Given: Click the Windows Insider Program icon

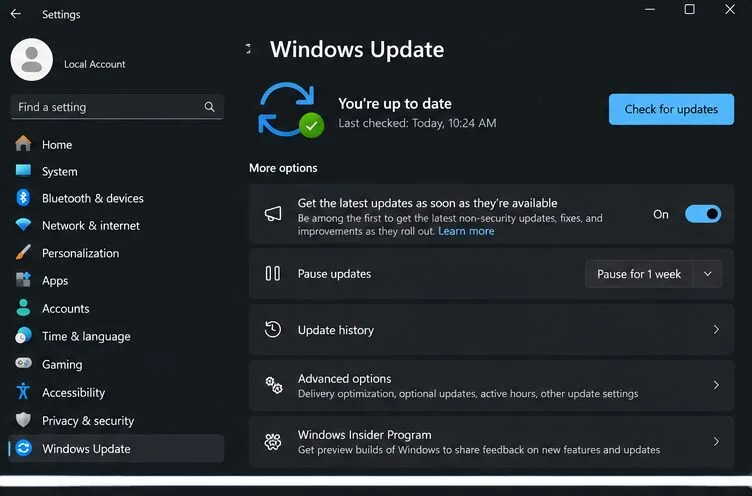Looking at the screenshot, I should point(273,441).
